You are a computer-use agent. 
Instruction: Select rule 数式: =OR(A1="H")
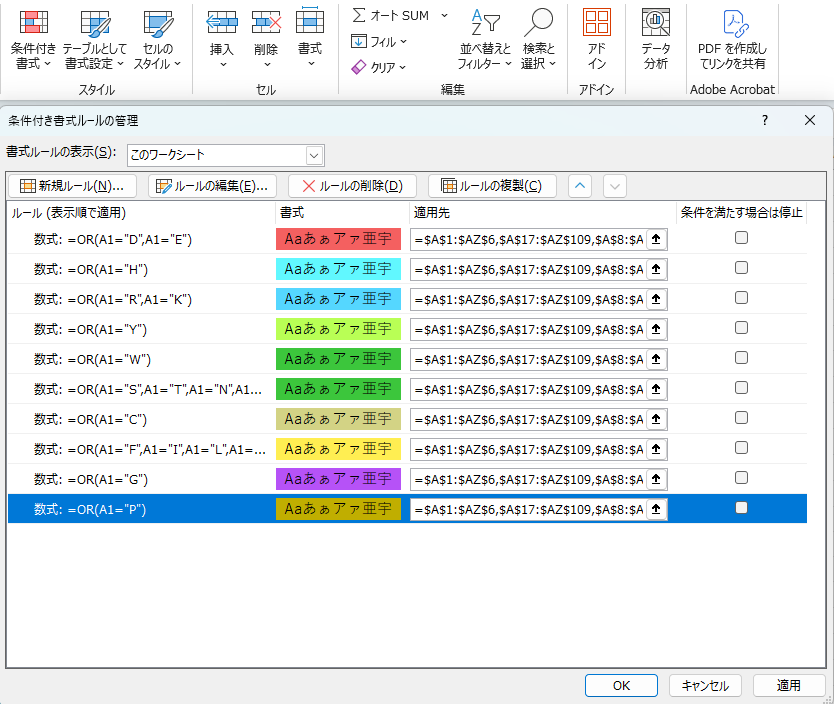(x=91, y=270)
